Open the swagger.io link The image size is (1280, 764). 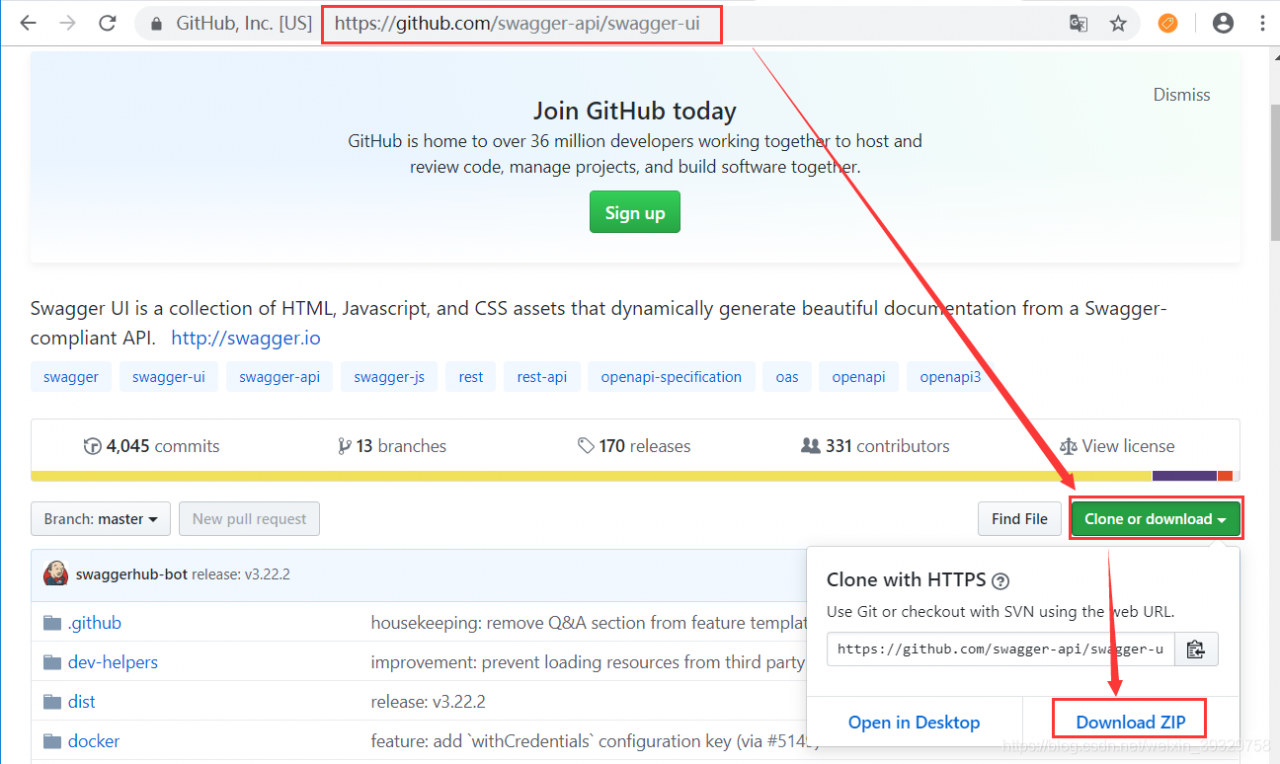(x=246, y=338)
